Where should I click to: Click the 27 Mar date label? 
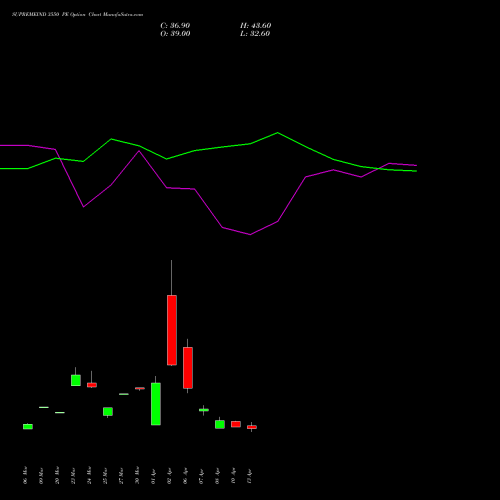[121, 475]
